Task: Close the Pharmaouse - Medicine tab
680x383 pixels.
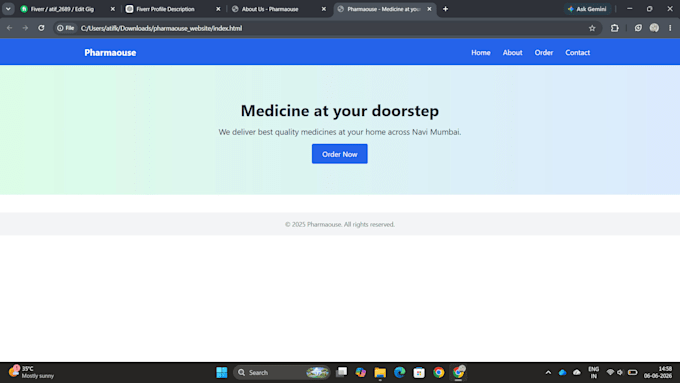Action: [x=429, y=9]
